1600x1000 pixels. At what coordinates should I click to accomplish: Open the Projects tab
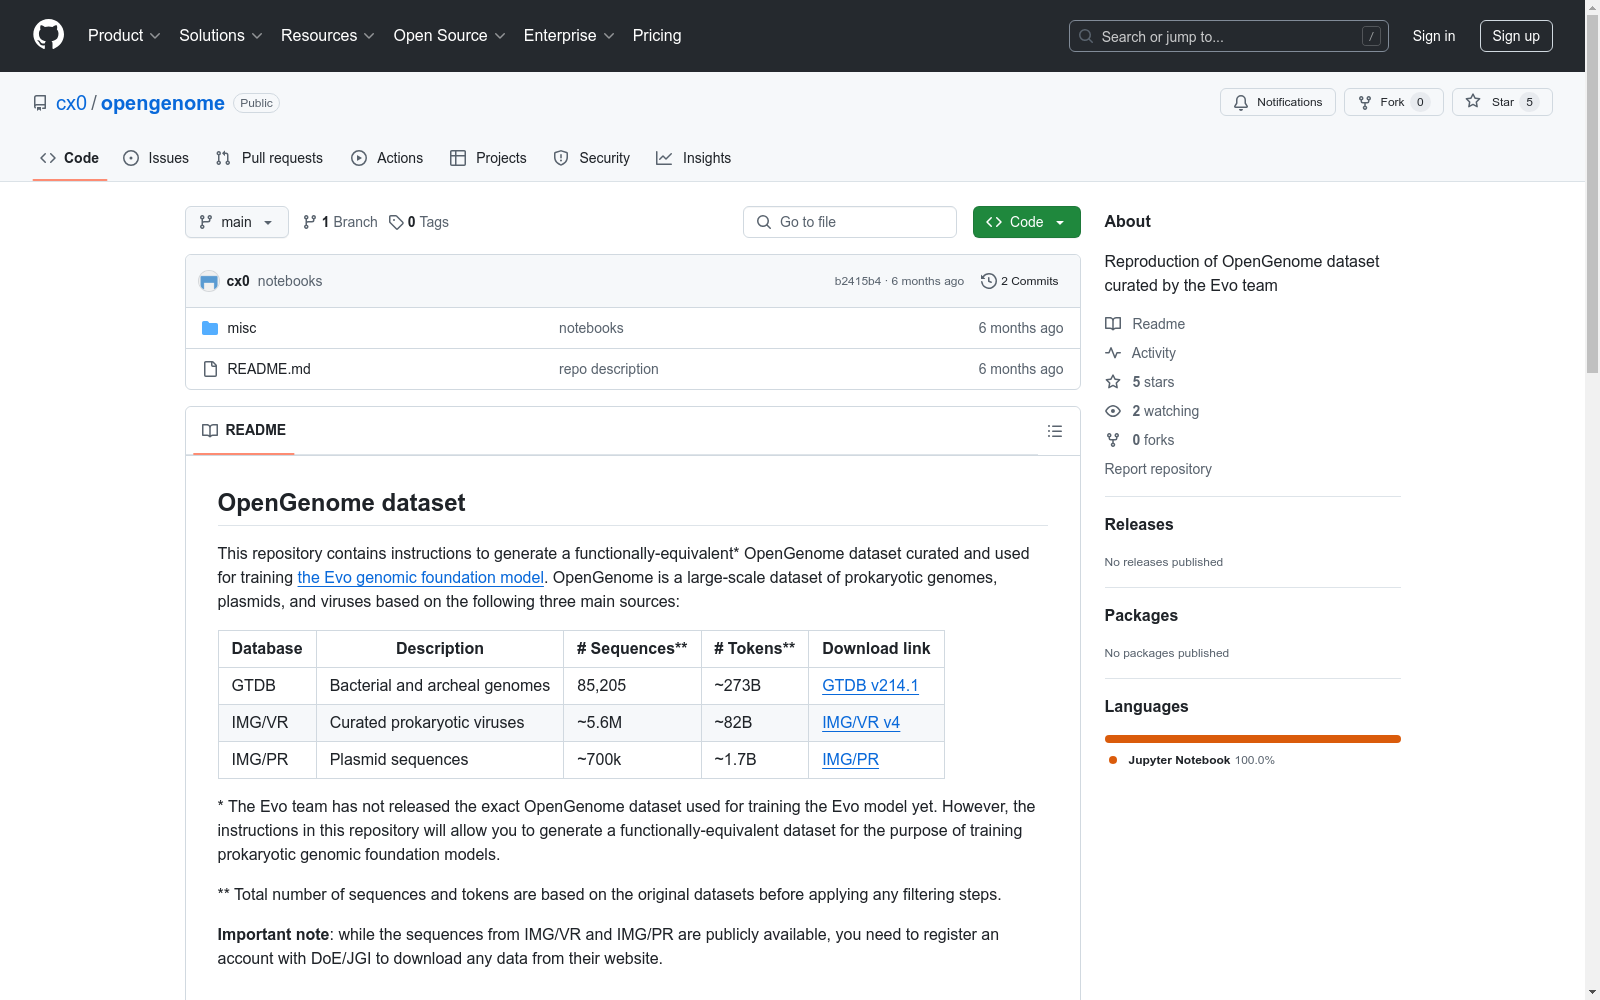(488, 158)
